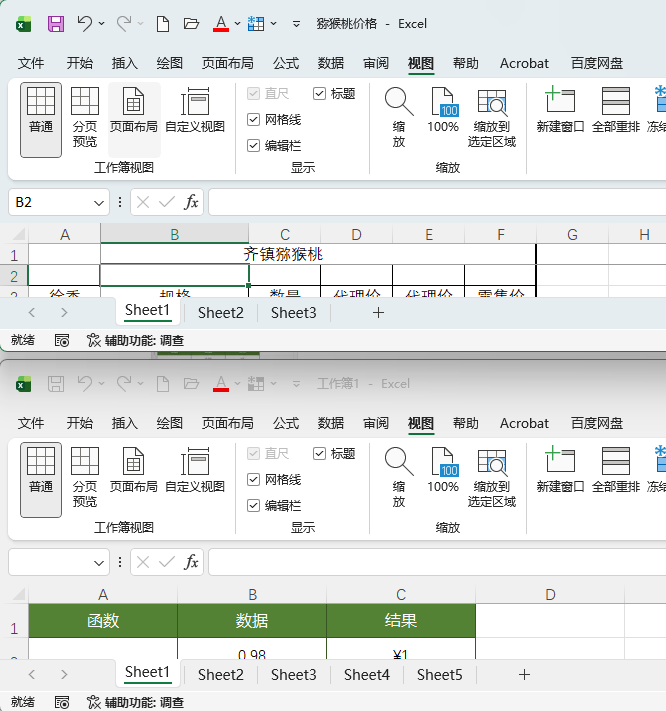
Task: Click the fx insert function button in the 工作簿1 window
Action: click(x=191, y=562)
